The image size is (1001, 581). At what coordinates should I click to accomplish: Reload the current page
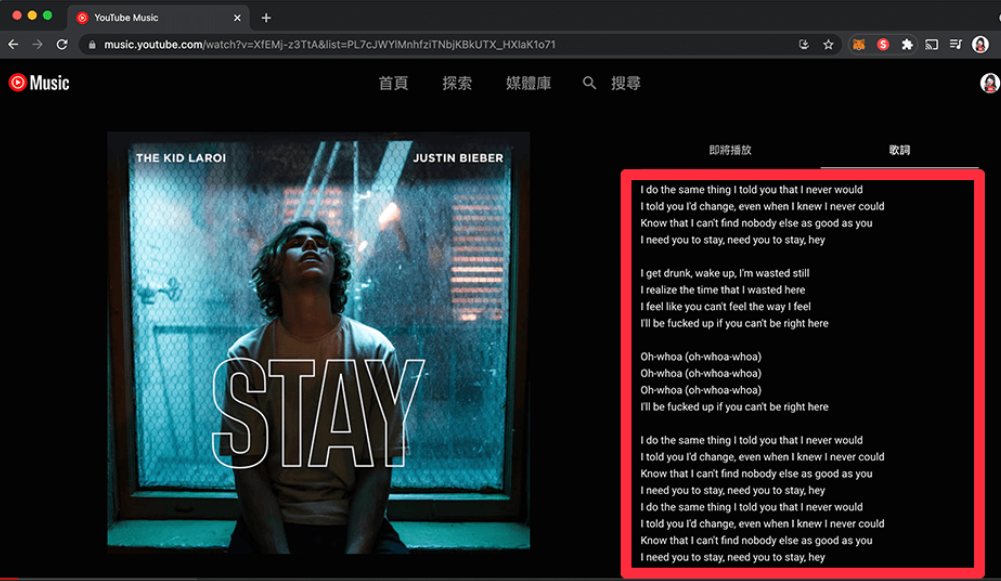[x=62, y=44]
